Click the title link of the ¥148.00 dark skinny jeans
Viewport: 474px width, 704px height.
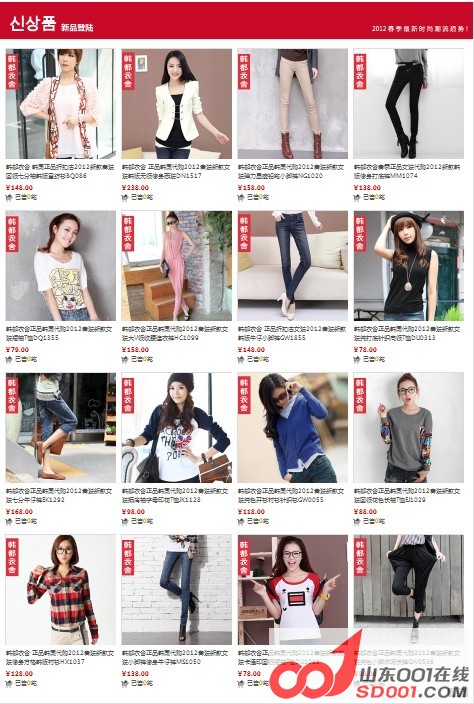pos(292,333)
